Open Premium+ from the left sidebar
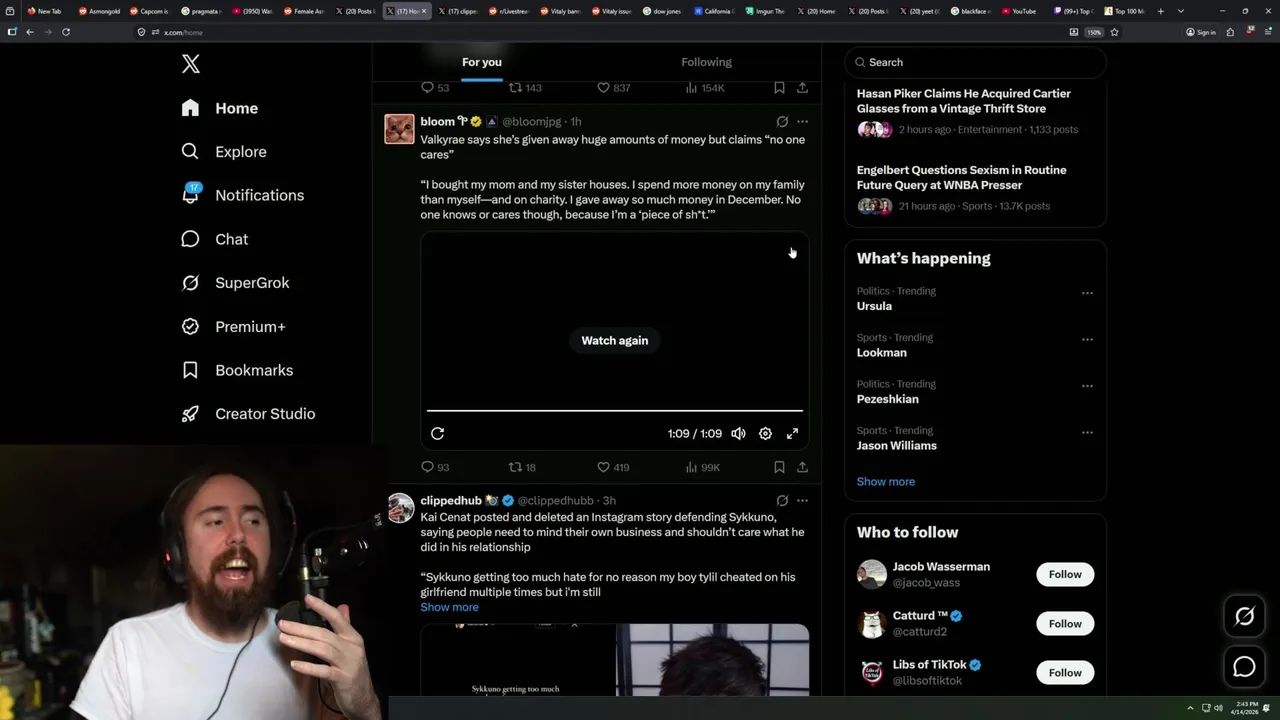 pos(233,326)
